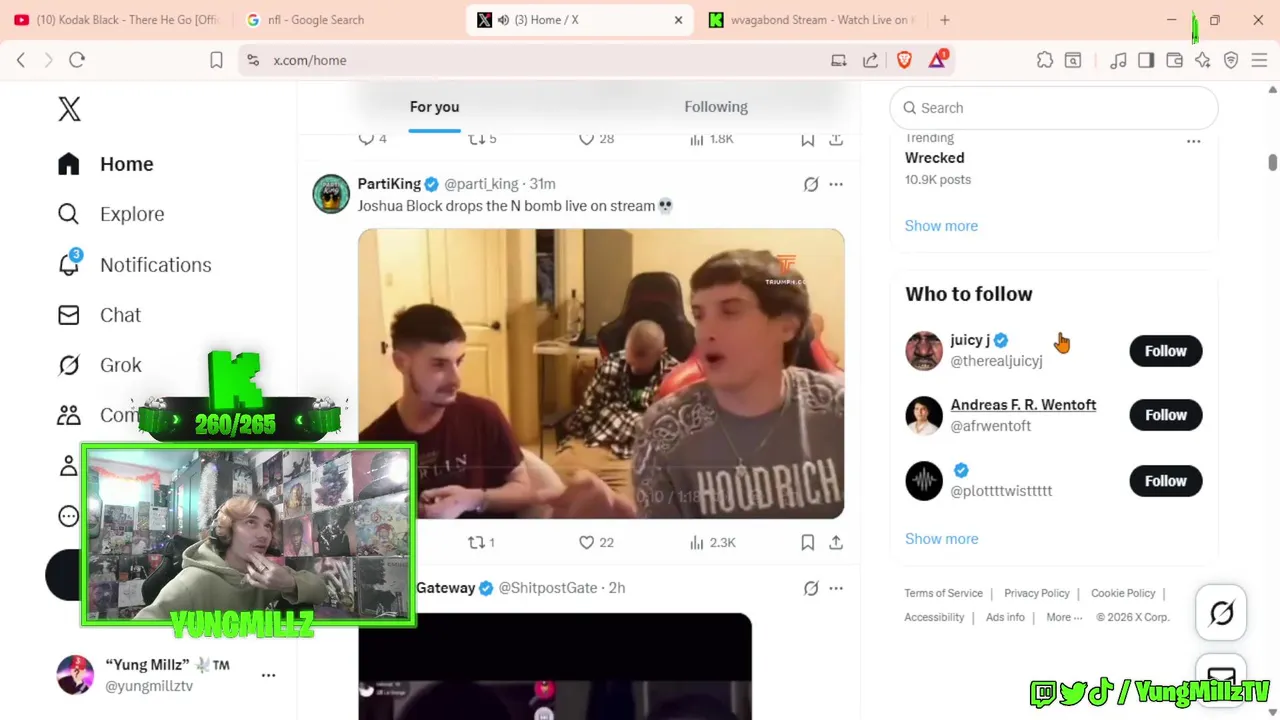This screenshot has width=1280, height=720.
Task: Open Privacy Policy link
Action: (1036, 593)
